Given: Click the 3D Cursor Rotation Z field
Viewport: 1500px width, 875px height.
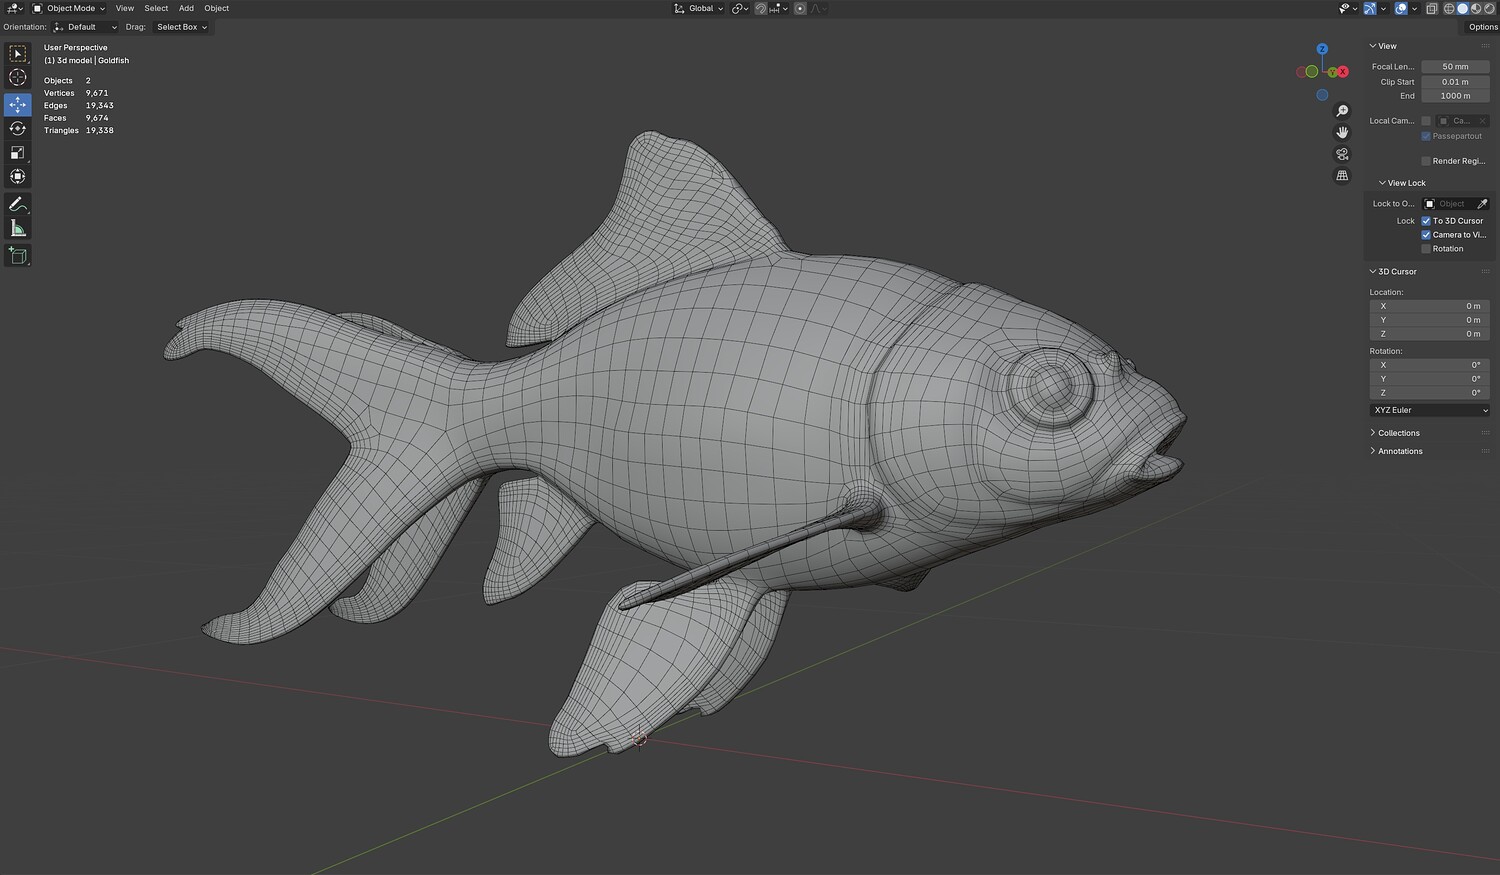Looking at the screenshot, I should click(1430, 393).
